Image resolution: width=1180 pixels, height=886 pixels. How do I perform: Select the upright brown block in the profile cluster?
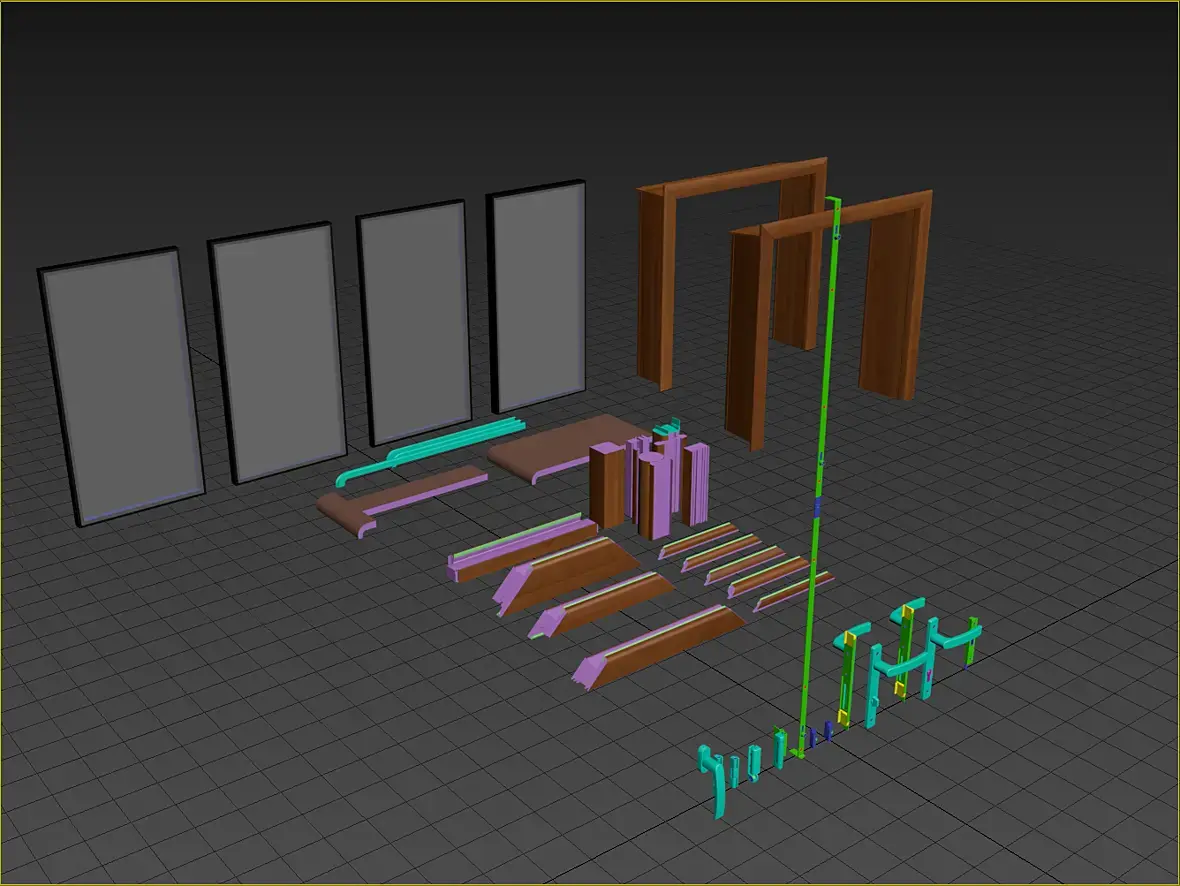607,486
